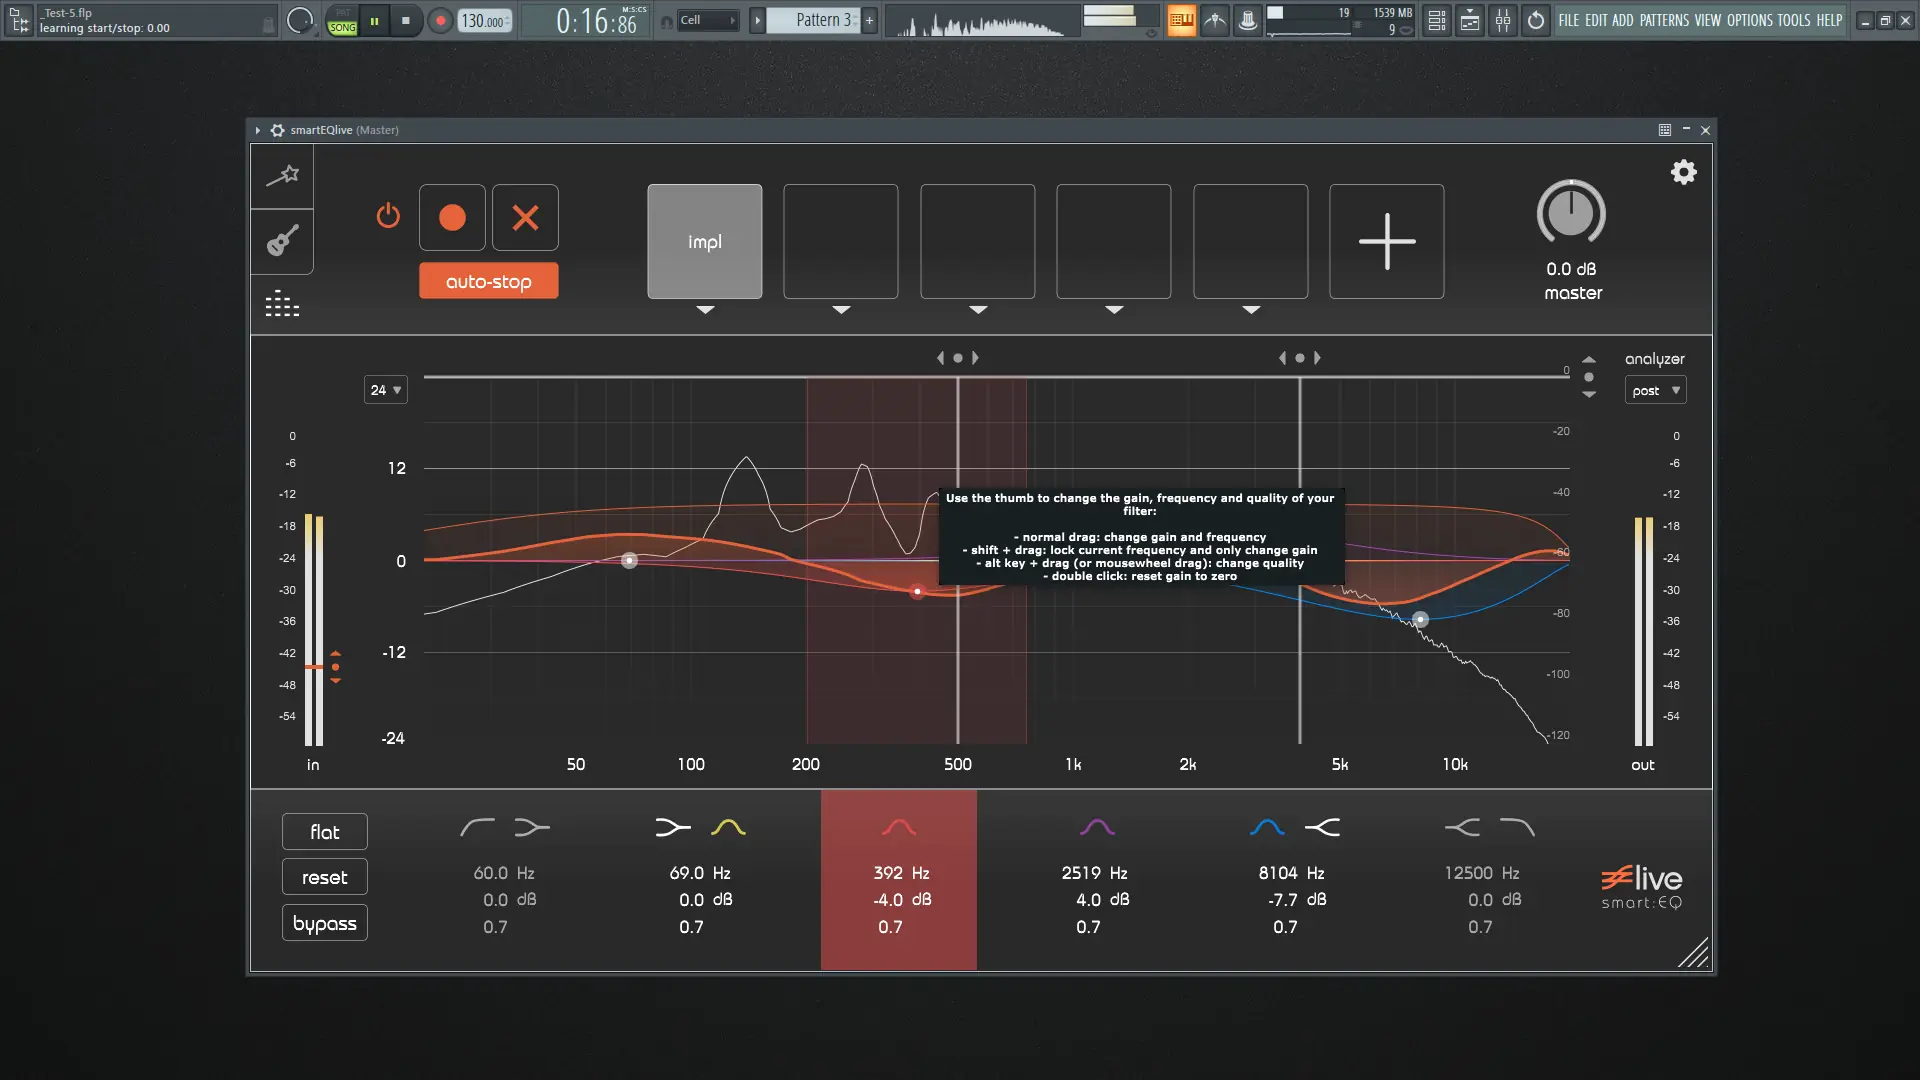Click the magic wand star icon
This screenshot has width=1920, height=1080.
[x=282, y=175]
